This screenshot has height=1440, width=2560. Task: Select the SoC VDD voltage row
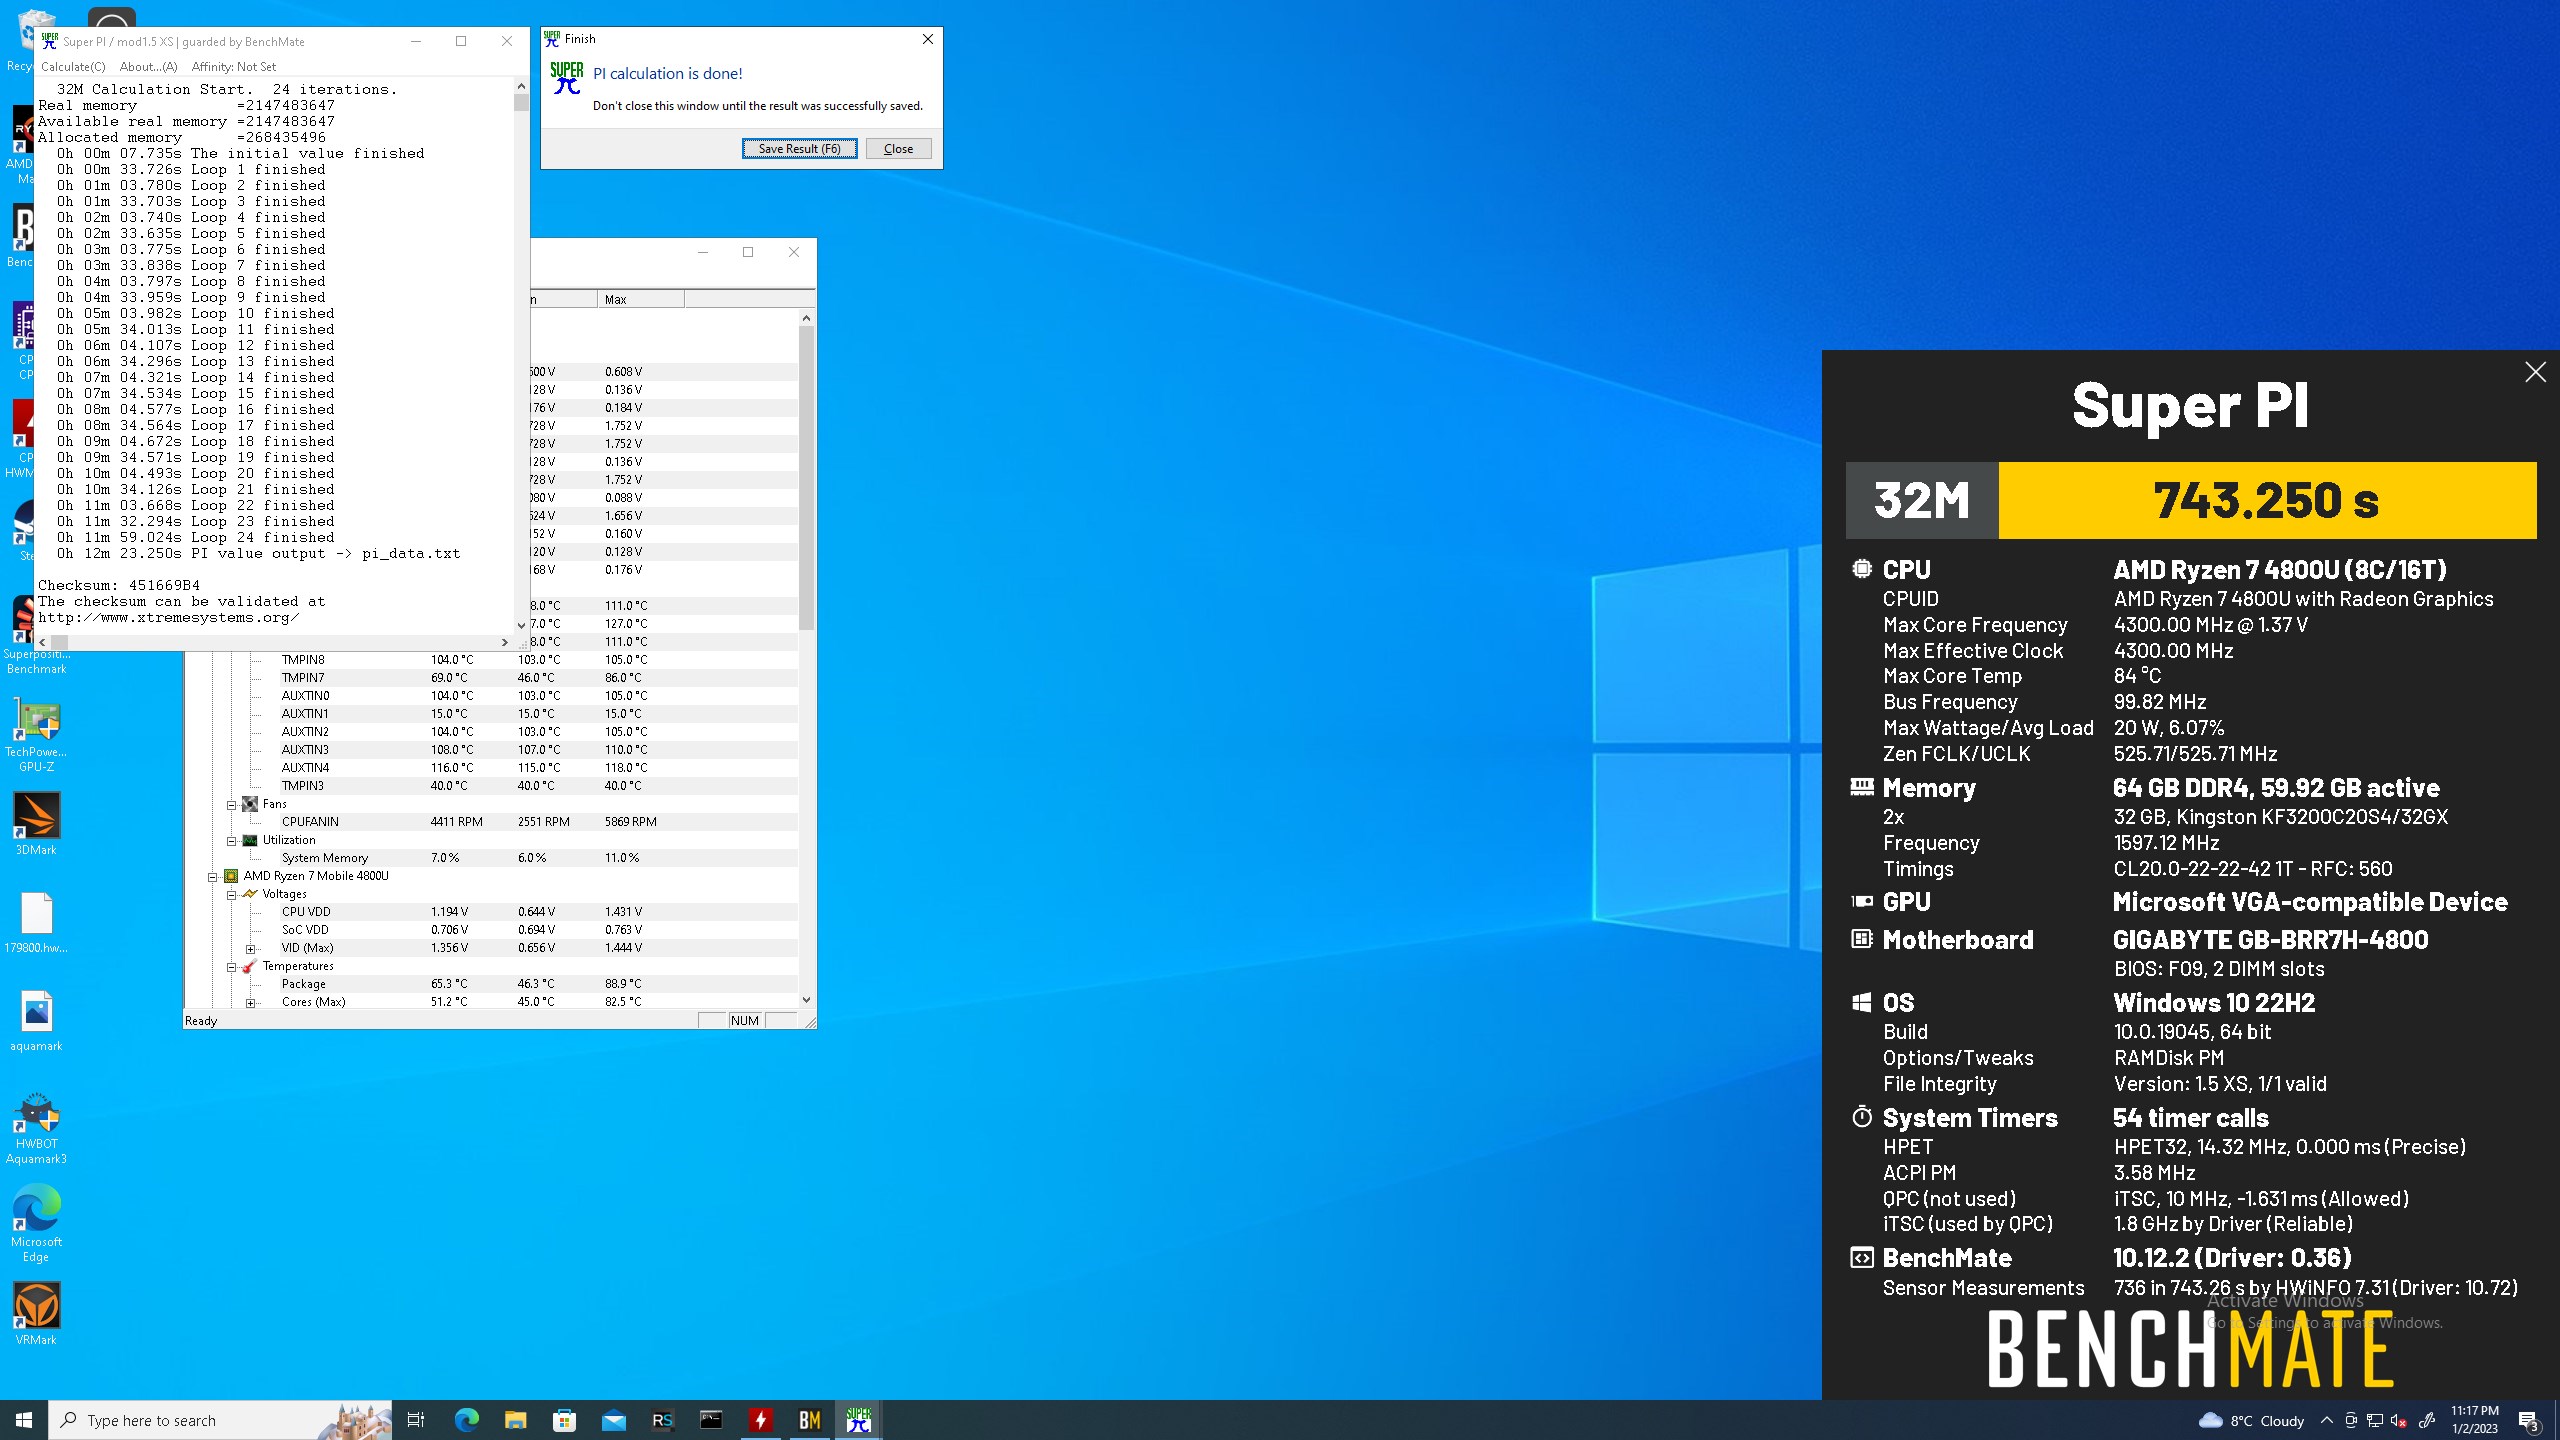tap(490, 930)
